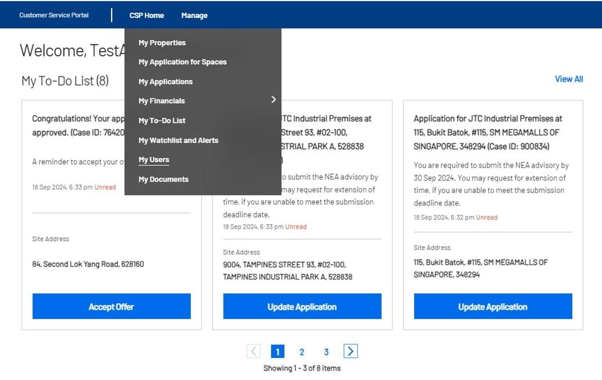Click Unread status on the Congratulations card
Viewport: 602px width, 380px height.
(x=105, y=187)
